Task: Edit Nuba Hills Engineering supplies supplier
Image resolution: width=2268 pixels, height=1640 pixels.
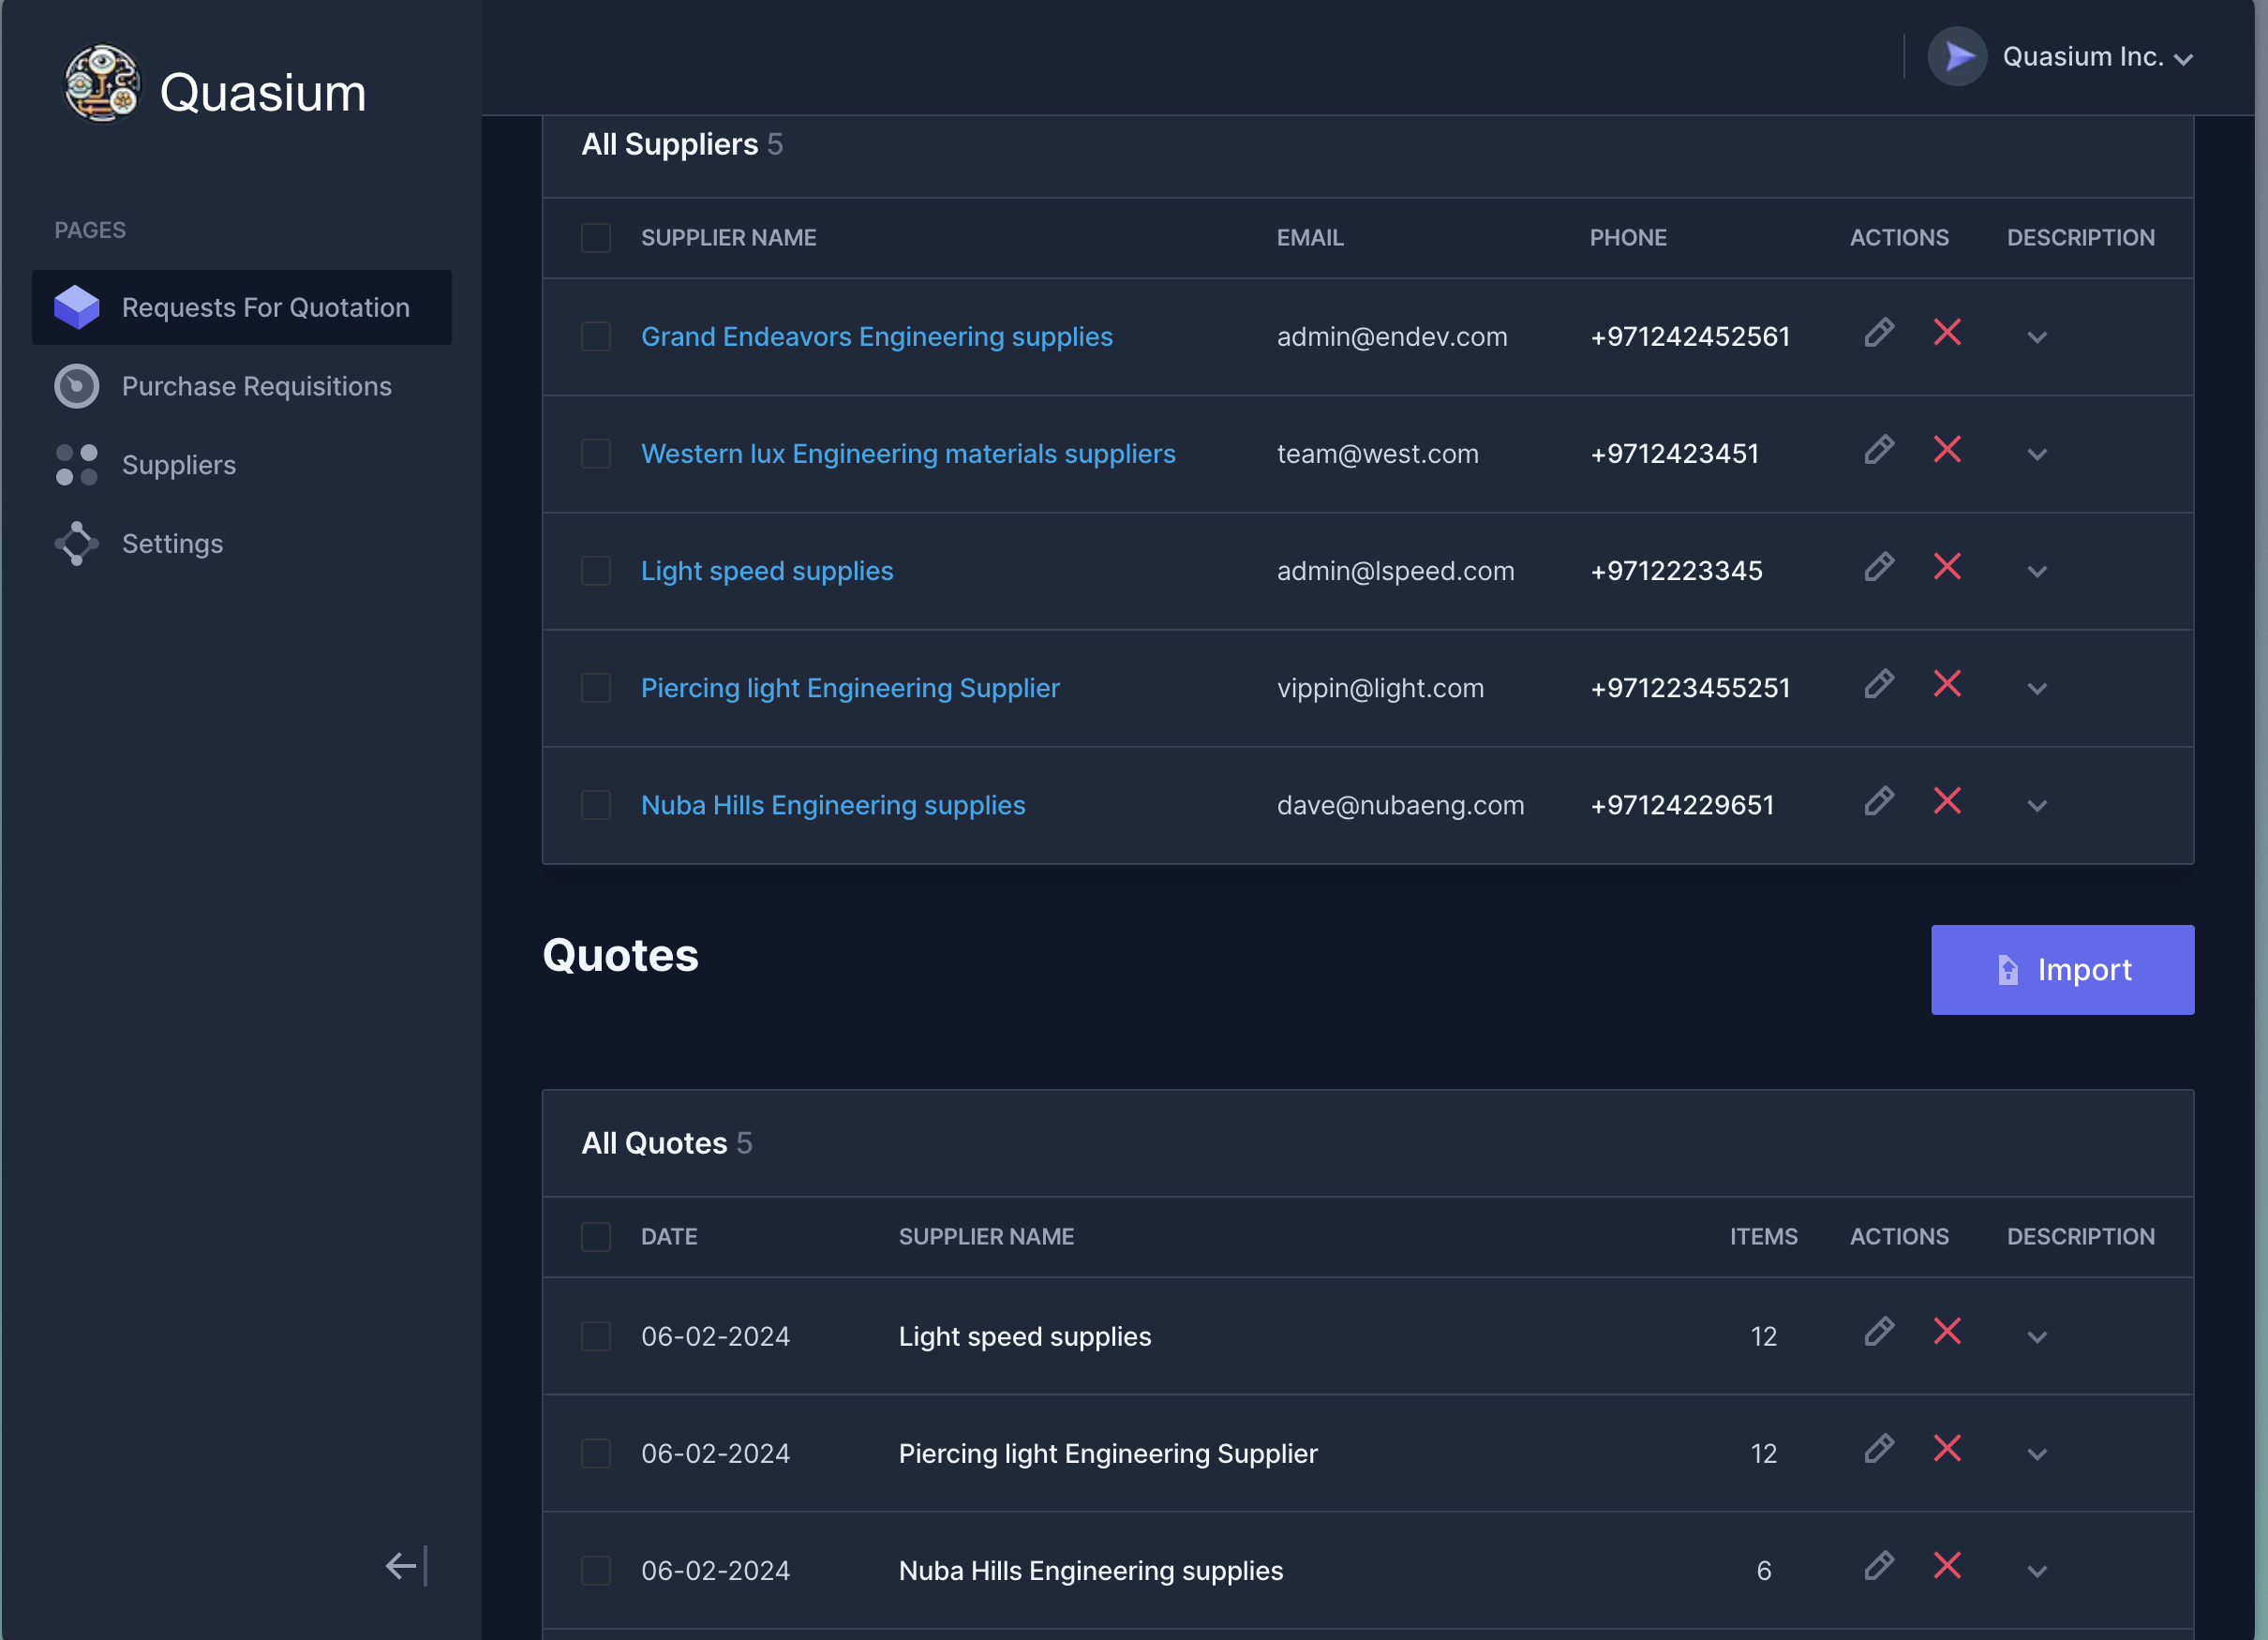Action: [x=1879, y=801]
